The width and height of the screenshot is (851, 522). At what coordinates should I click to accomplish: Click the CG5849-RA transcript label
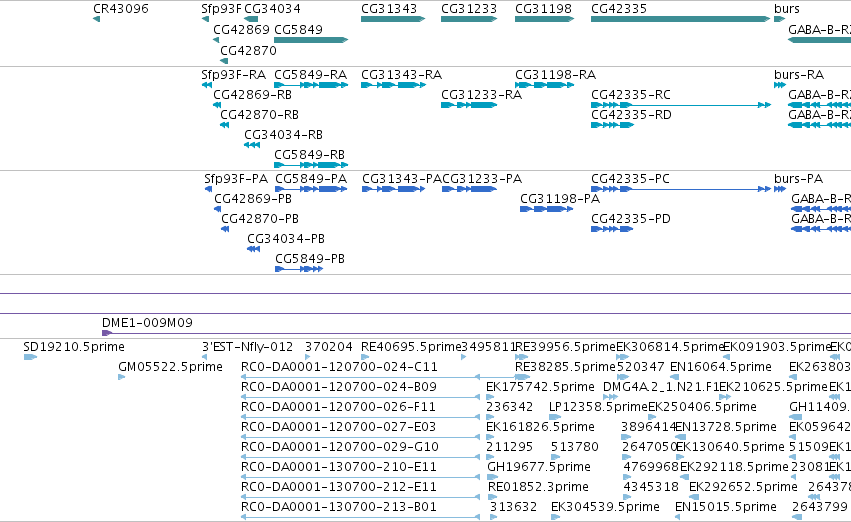pyautogui.click(x=310, y=74)
